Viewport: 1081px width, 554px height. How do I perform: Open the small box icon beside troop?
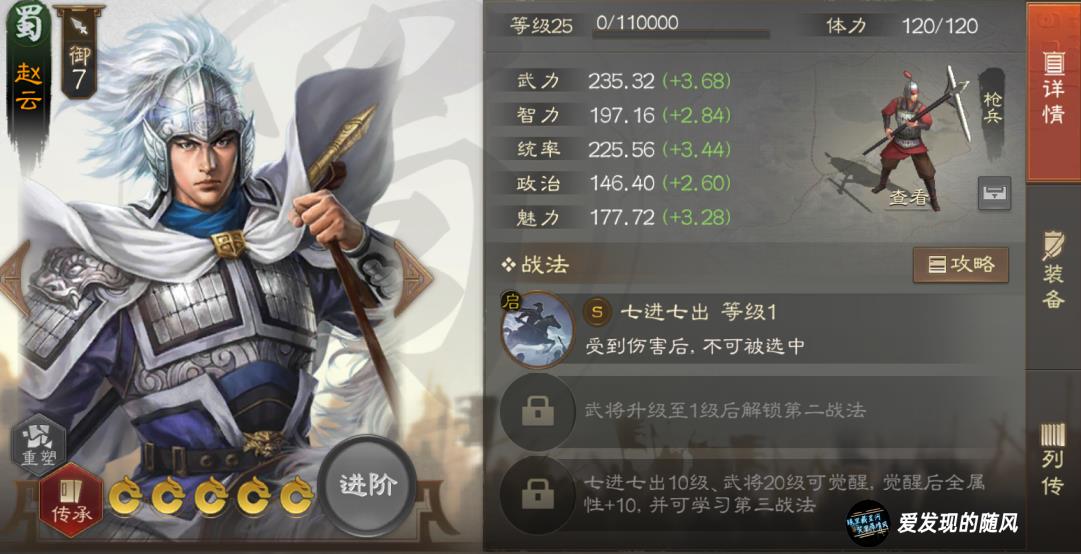point(994,193)
